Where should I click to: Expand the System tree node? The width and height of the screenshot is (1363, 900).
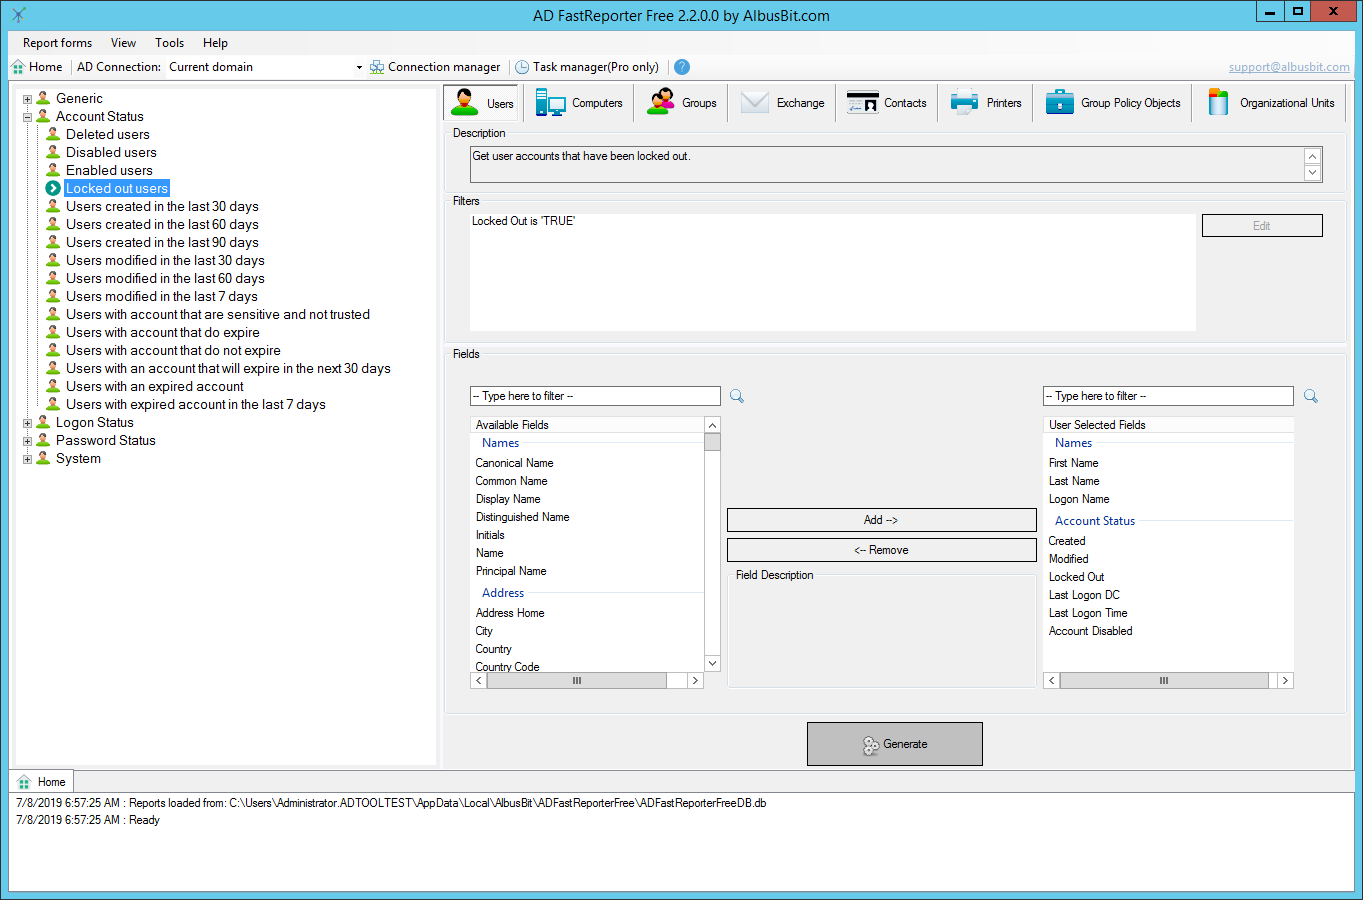(x=28, y=459)
